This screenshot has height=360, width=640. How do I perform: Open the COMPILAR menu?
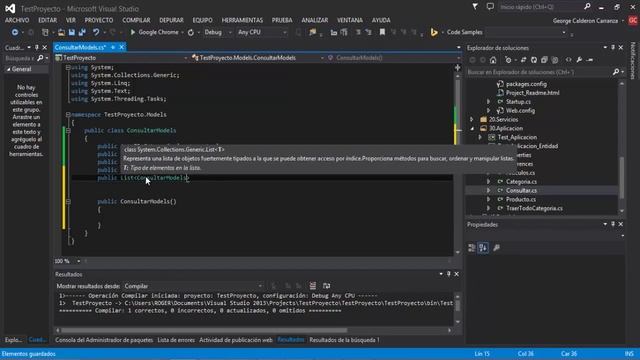pyautogui.click(x=136, y=20)
